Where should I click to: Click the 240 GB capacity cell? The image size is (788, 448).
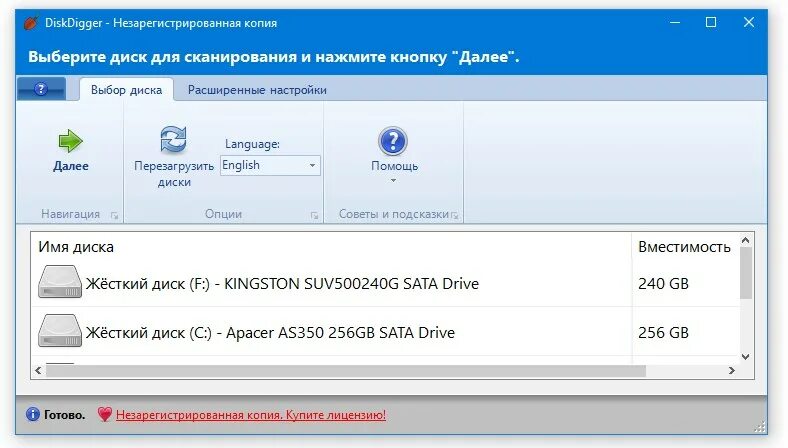pyautogui.click(x=663, y=284)
